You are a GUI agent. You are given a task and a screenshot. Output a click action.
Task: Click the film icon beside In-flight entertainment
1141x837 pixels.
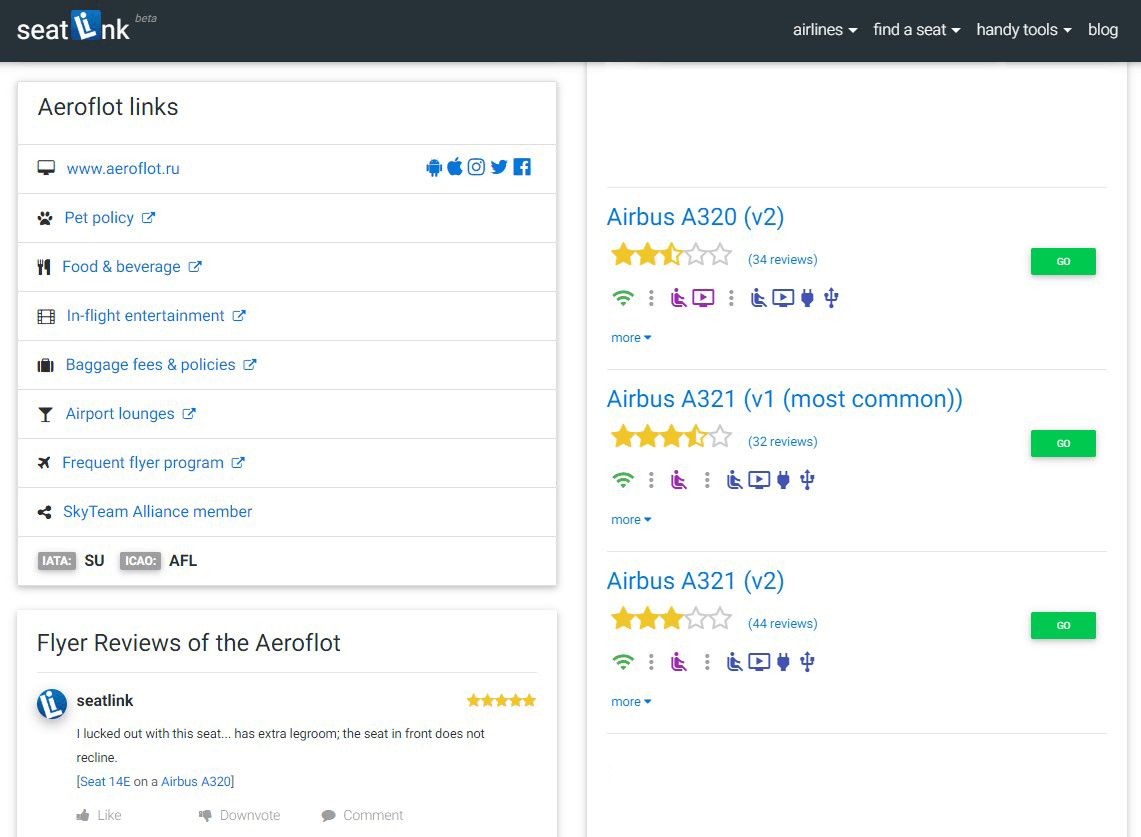[46, 317]
